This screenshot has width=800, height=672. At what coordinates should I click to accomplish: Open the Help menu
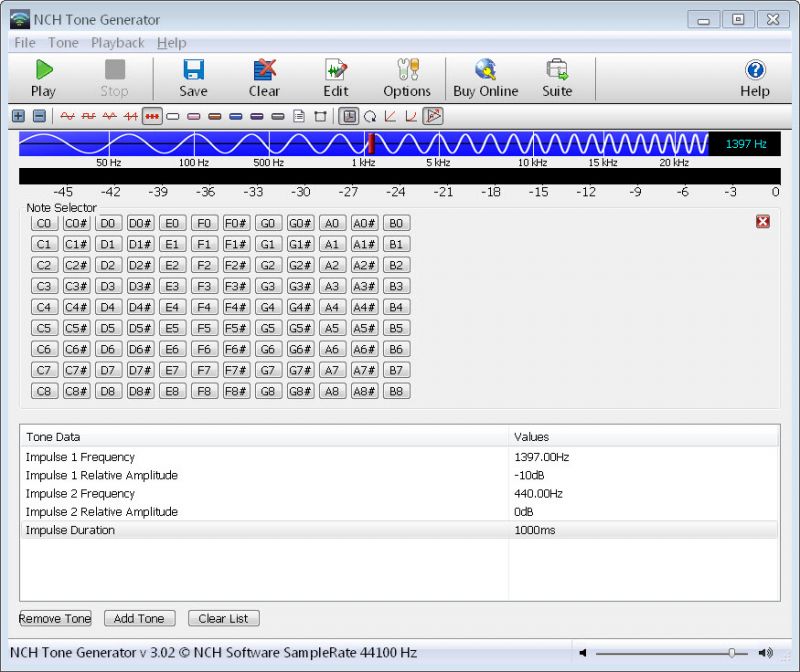[171, 43]
